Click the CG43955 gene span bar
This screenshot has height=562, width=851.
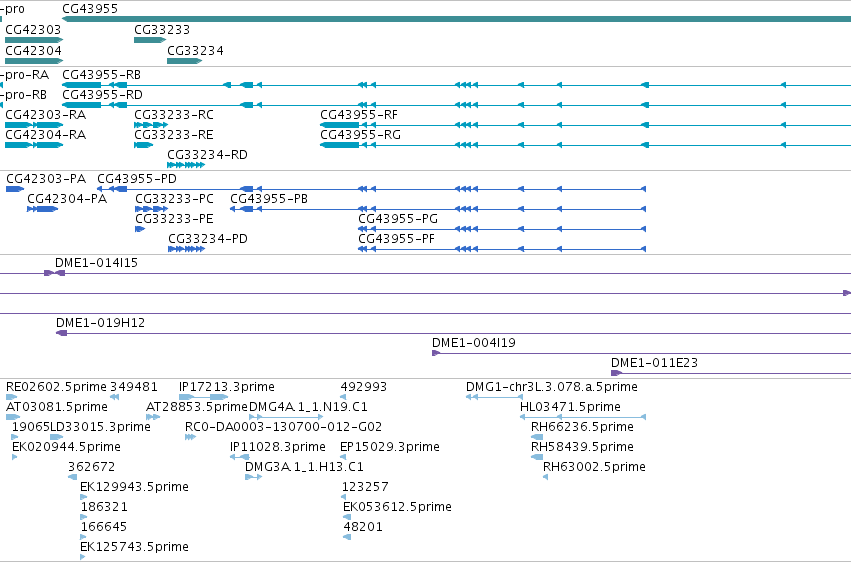[x=456, y=19]
